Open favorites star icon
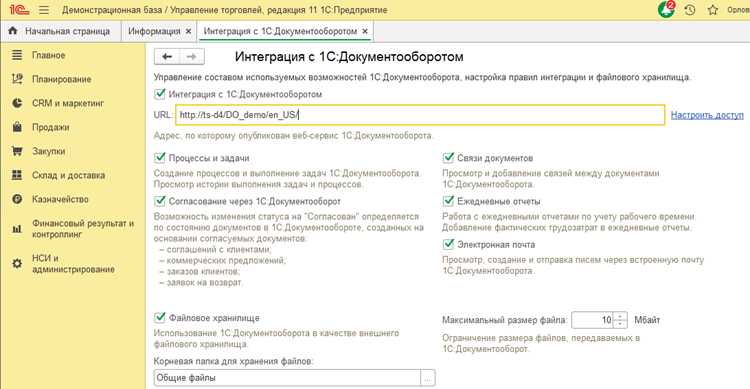Screen dimensions: 750x389 point(713,10)
